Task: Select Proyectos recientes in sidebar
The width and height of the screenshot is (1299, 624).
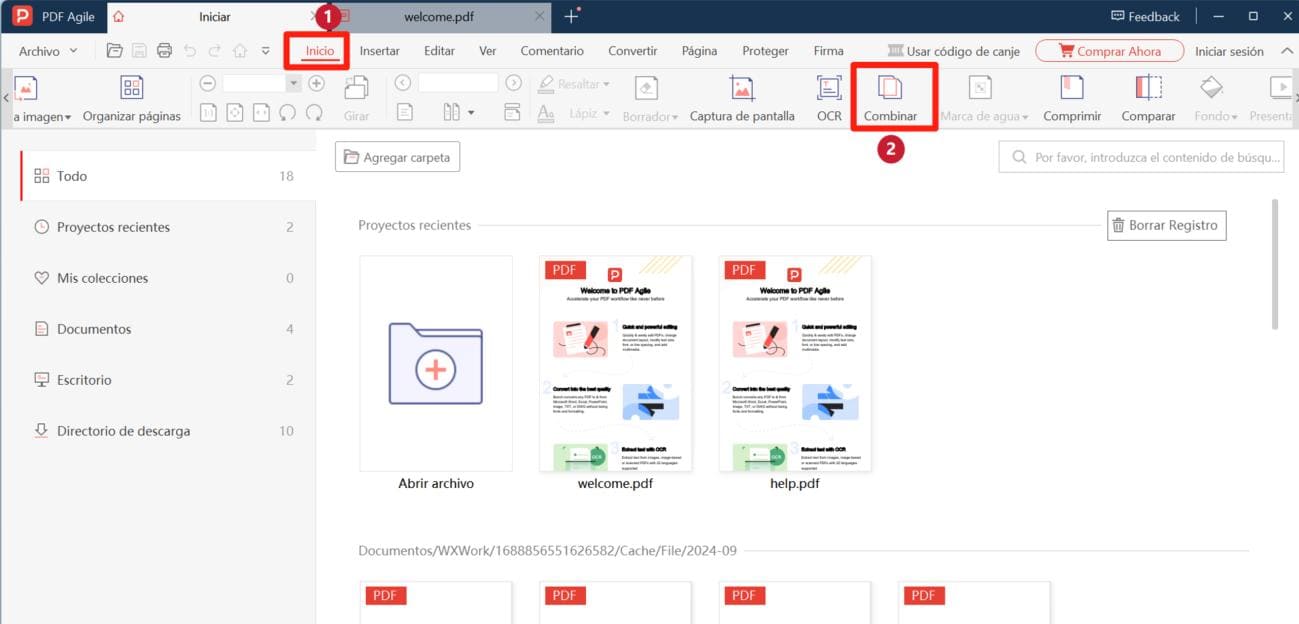Action: tap(167, 227)
